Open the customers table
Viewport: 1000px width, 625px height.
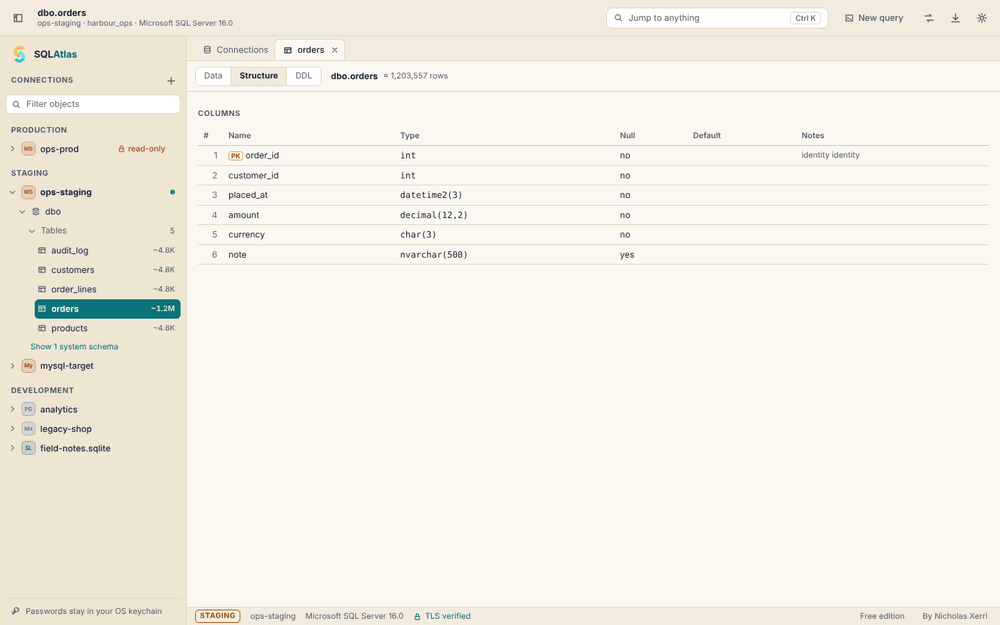(108, 270)
